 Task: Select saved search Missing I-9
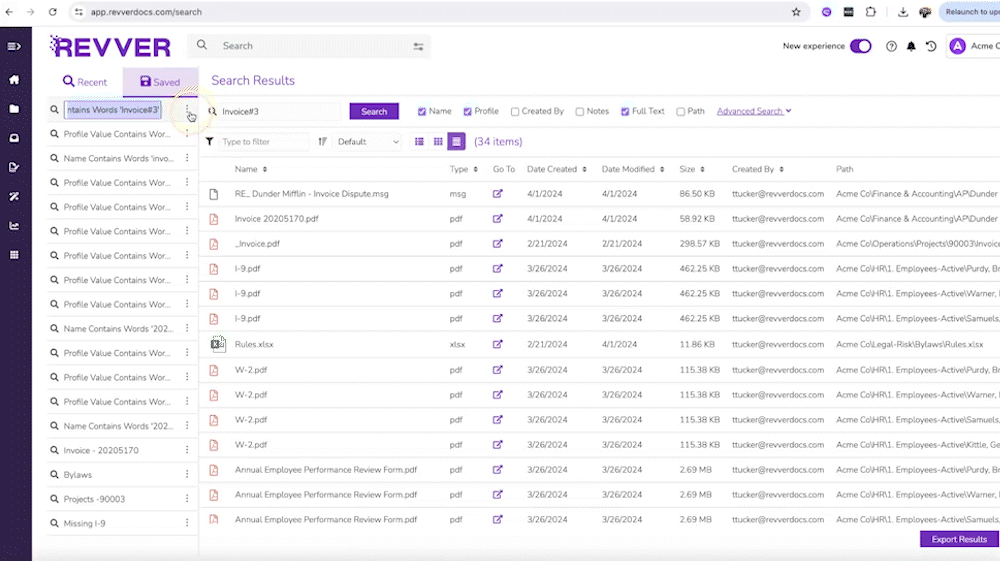point(84,523)
